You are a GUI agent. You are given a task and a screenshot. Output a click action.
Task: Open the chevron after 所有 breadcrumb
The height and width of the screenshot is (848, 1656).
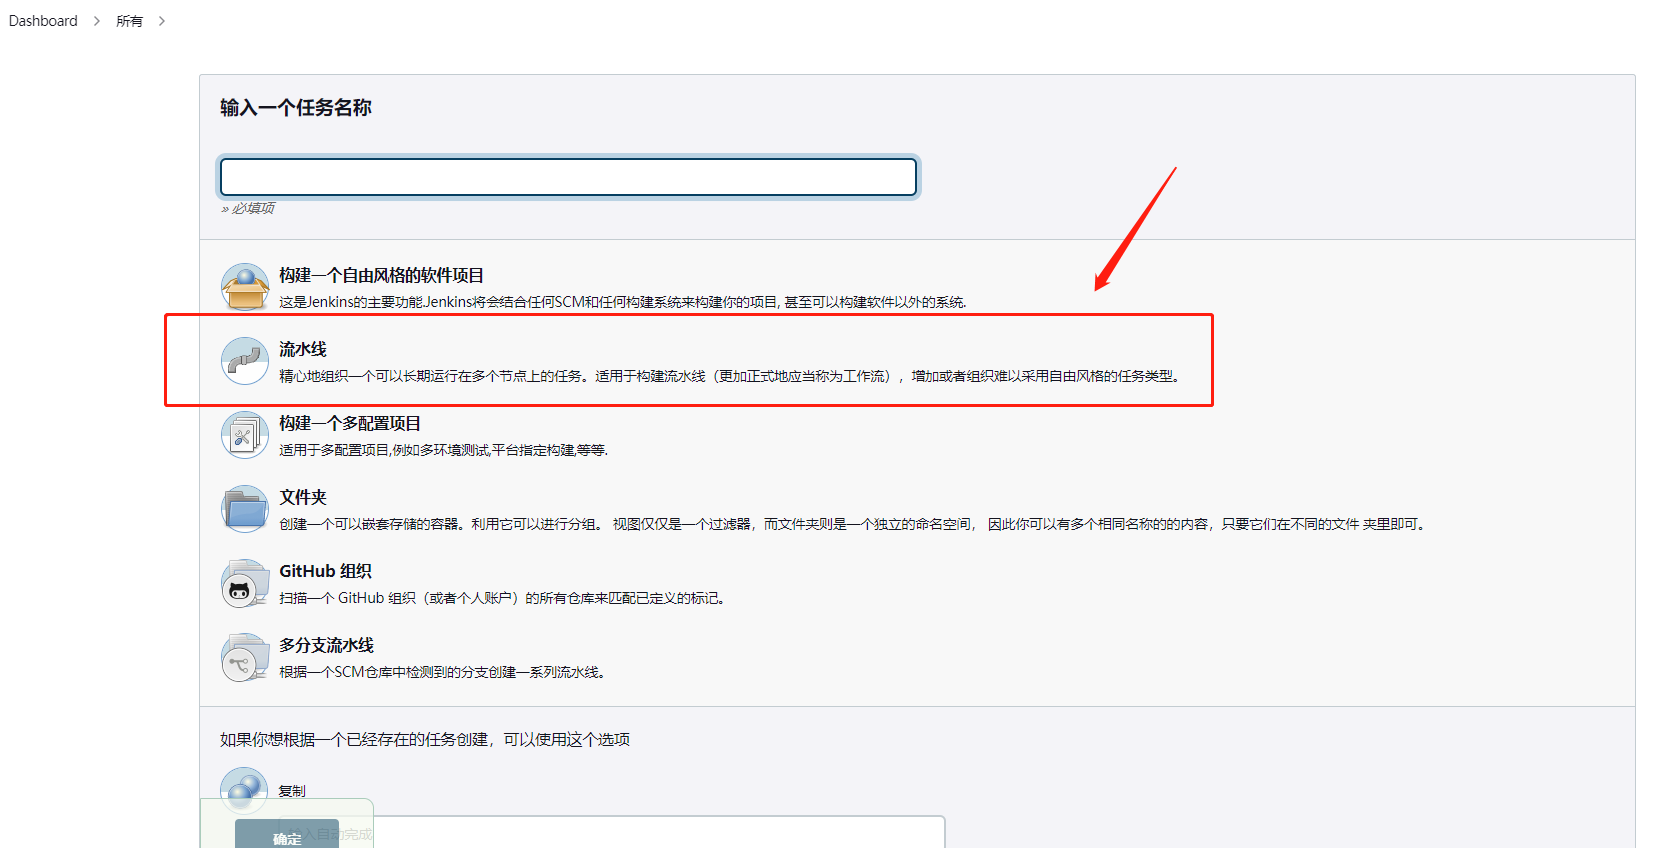[162, 21]
